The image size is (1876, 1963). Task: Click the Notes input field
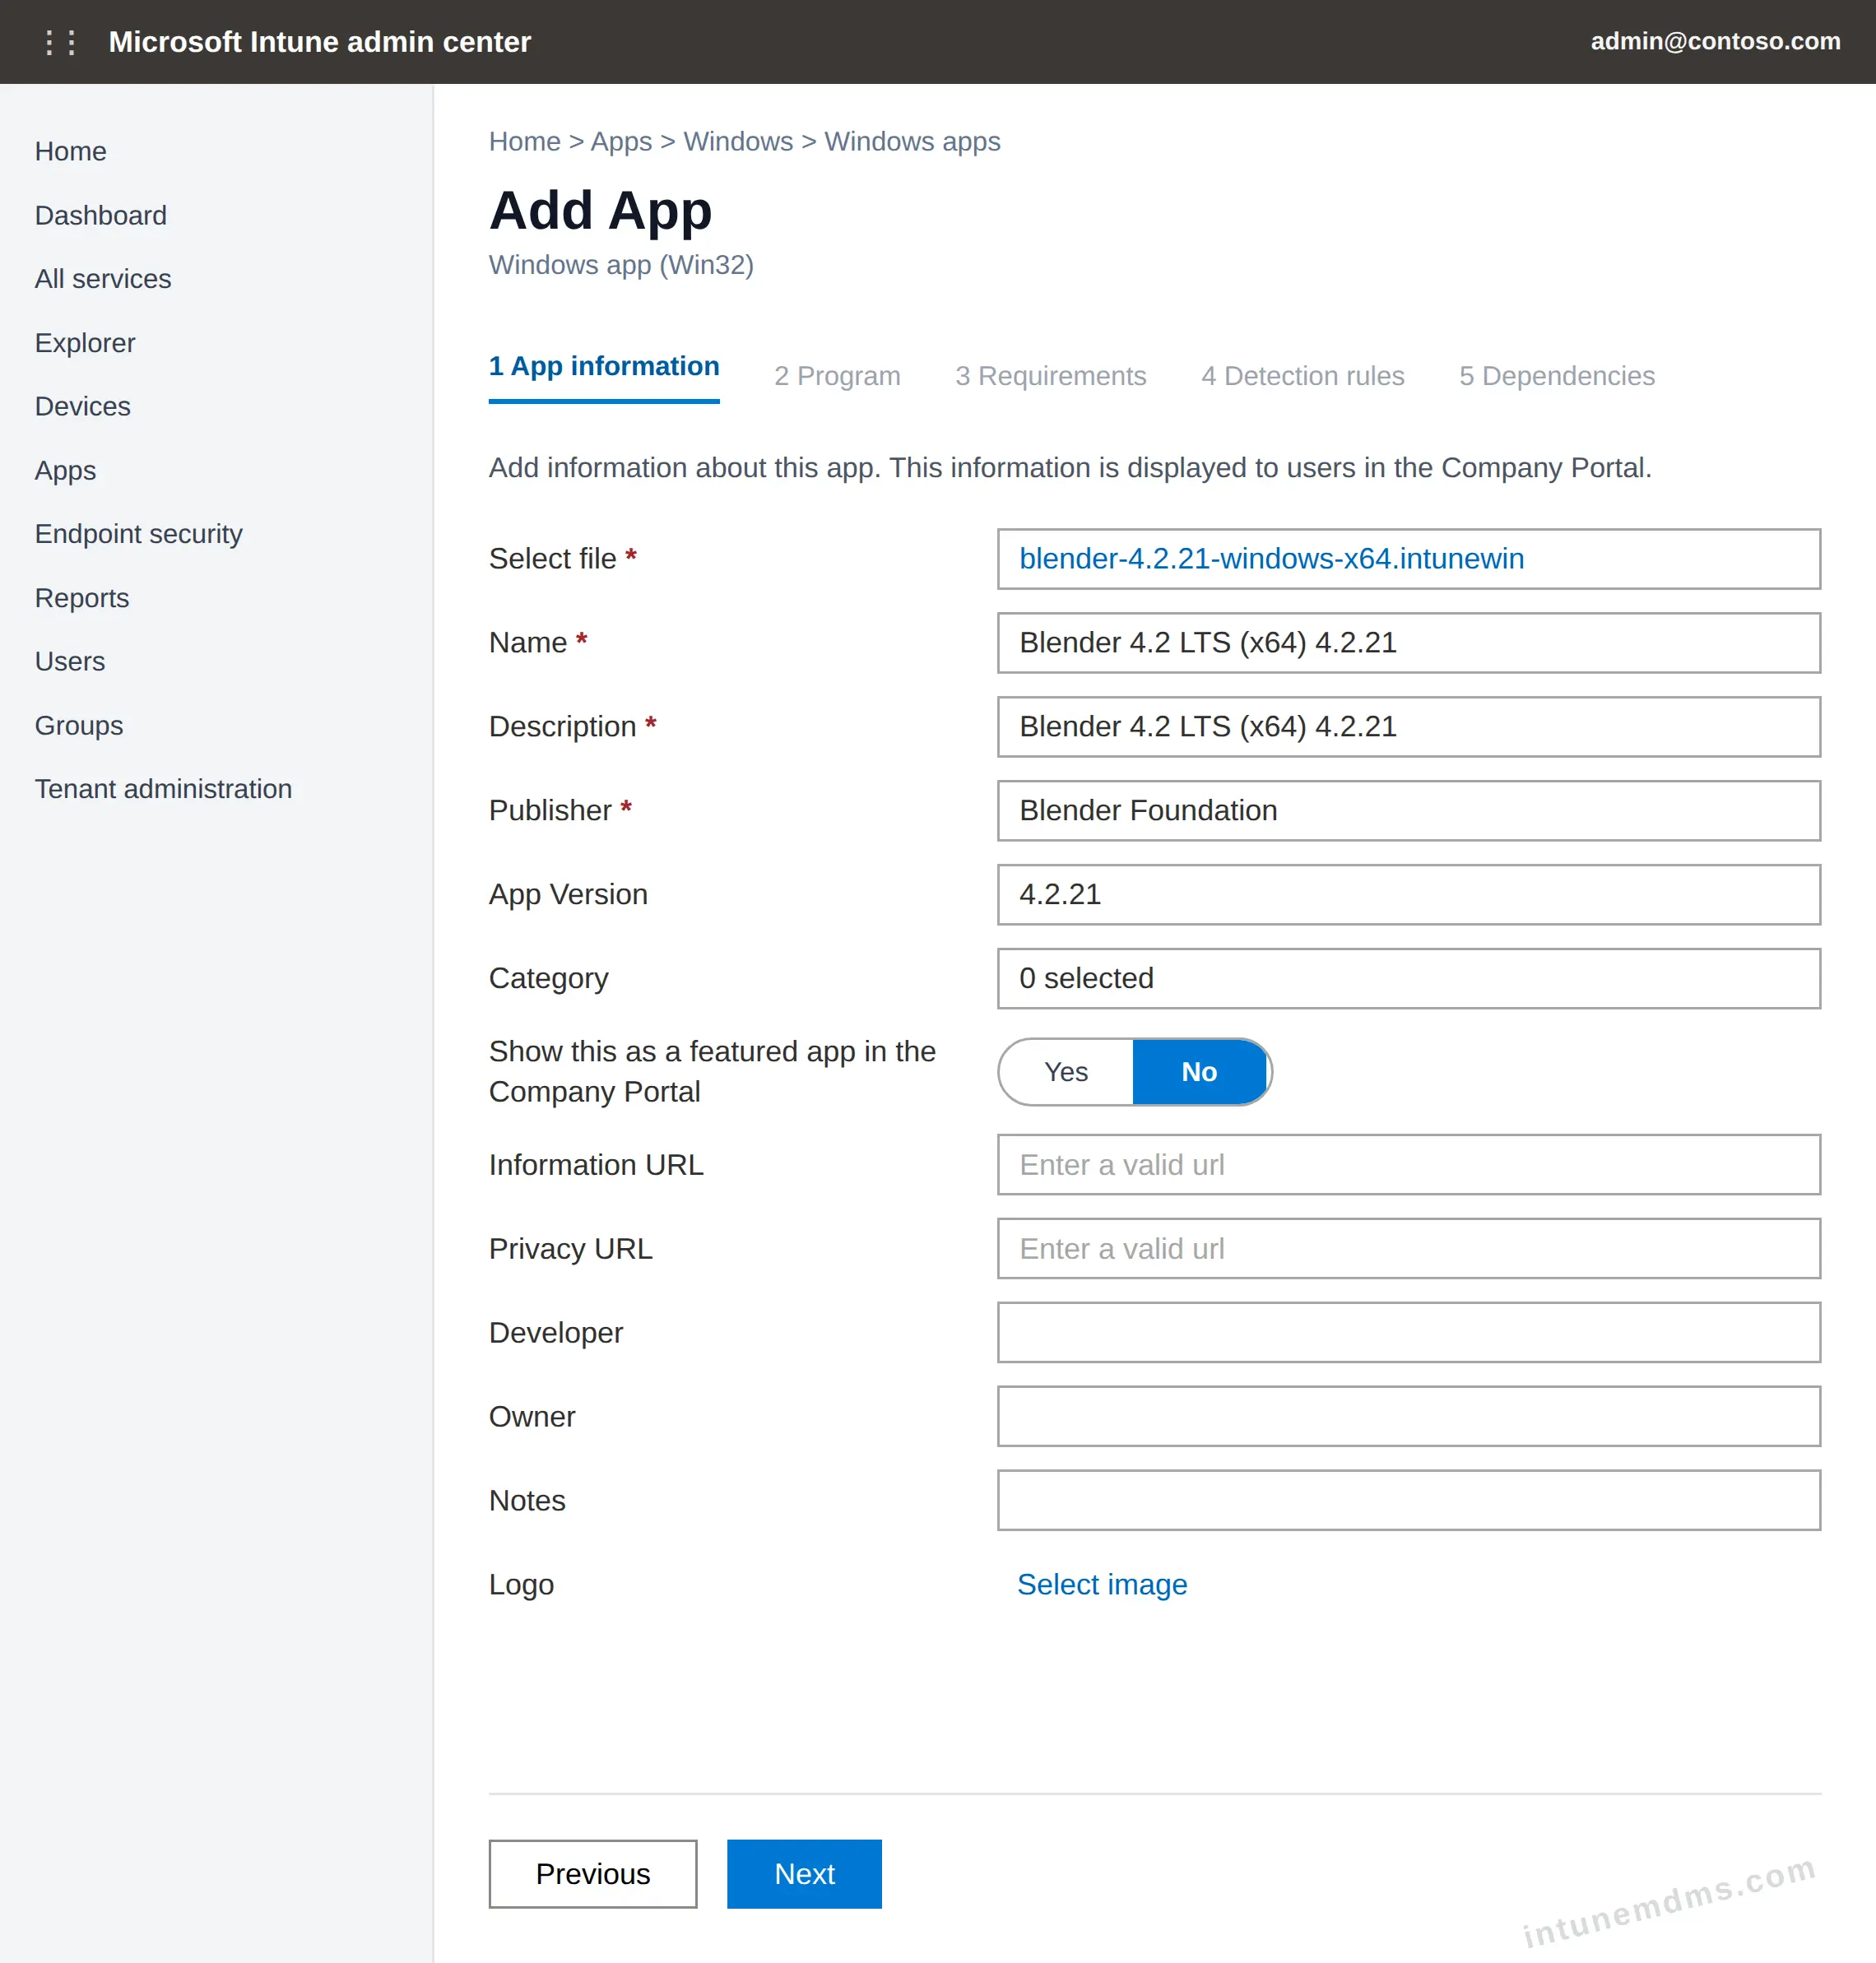1408,1500
